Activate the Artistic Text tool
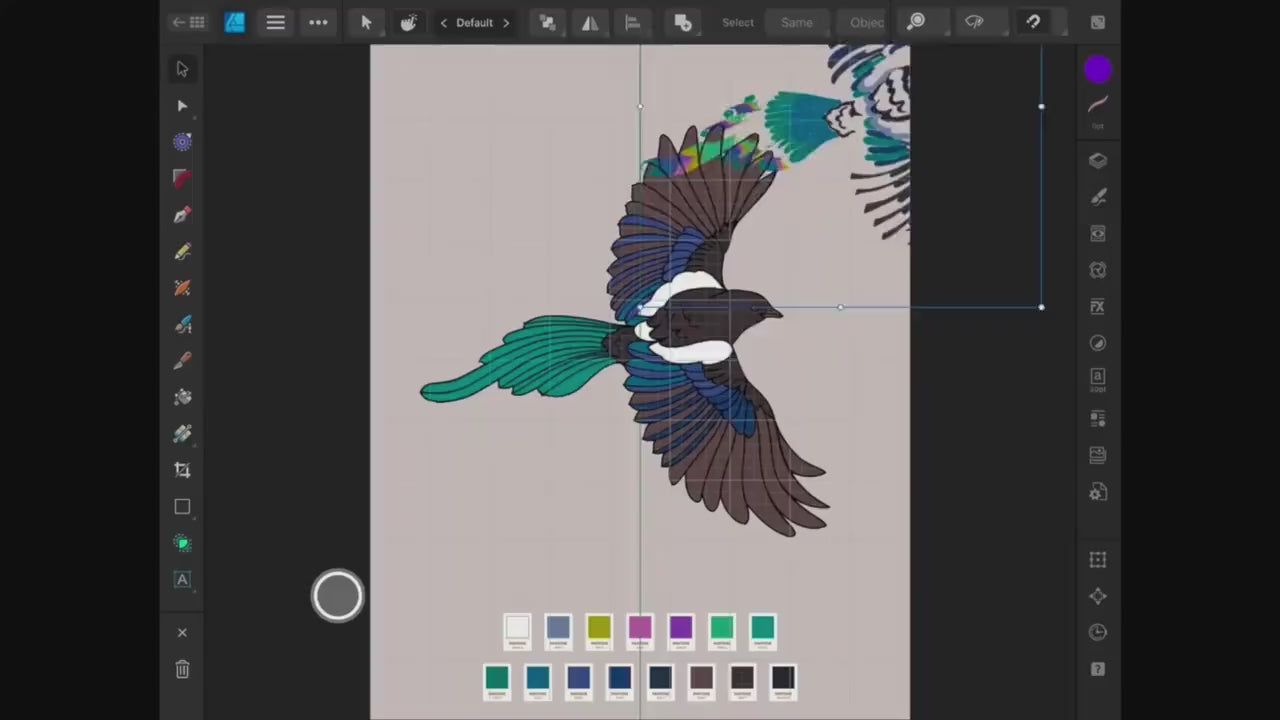 click(x=182, y=580)
